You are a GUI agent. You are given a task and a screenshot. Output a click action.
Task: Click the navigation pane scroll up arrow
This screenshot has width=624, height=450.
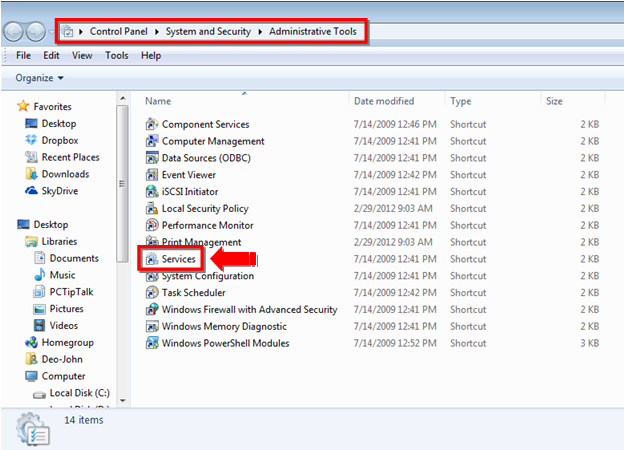[123, 98]
